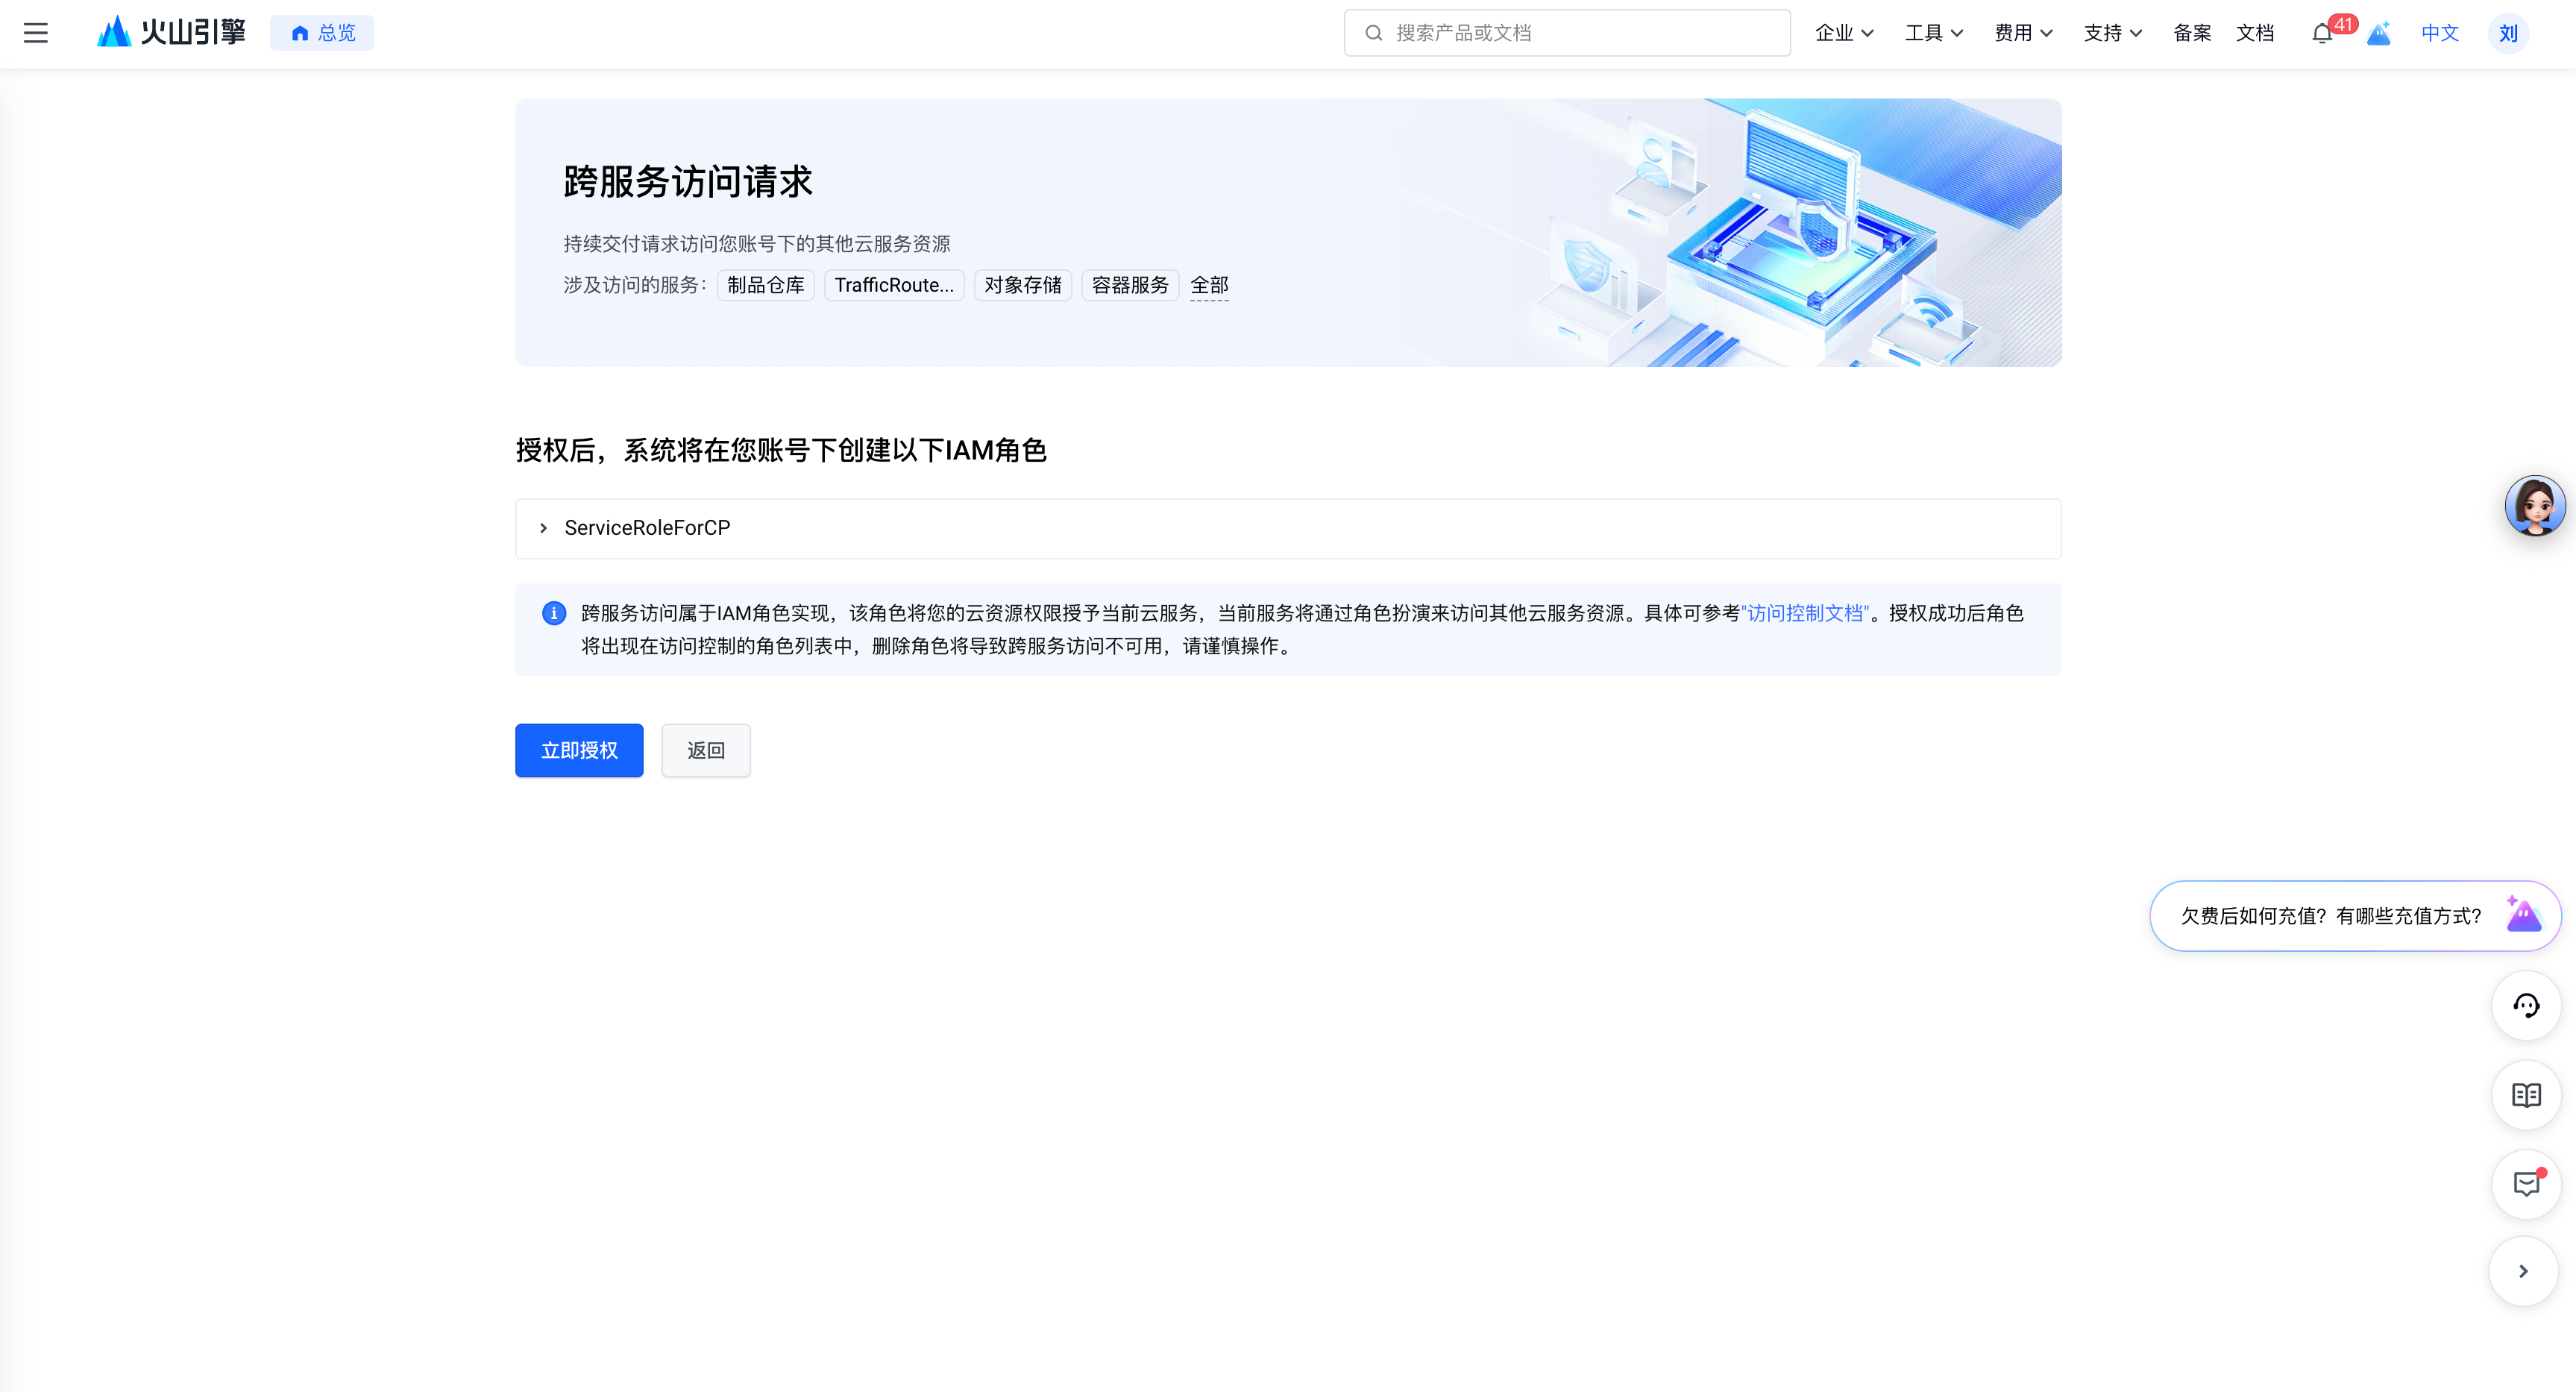Open the 访问控制文档 link
Viewport: 2576px width, 1392px height.
[x=1806, y=614]
